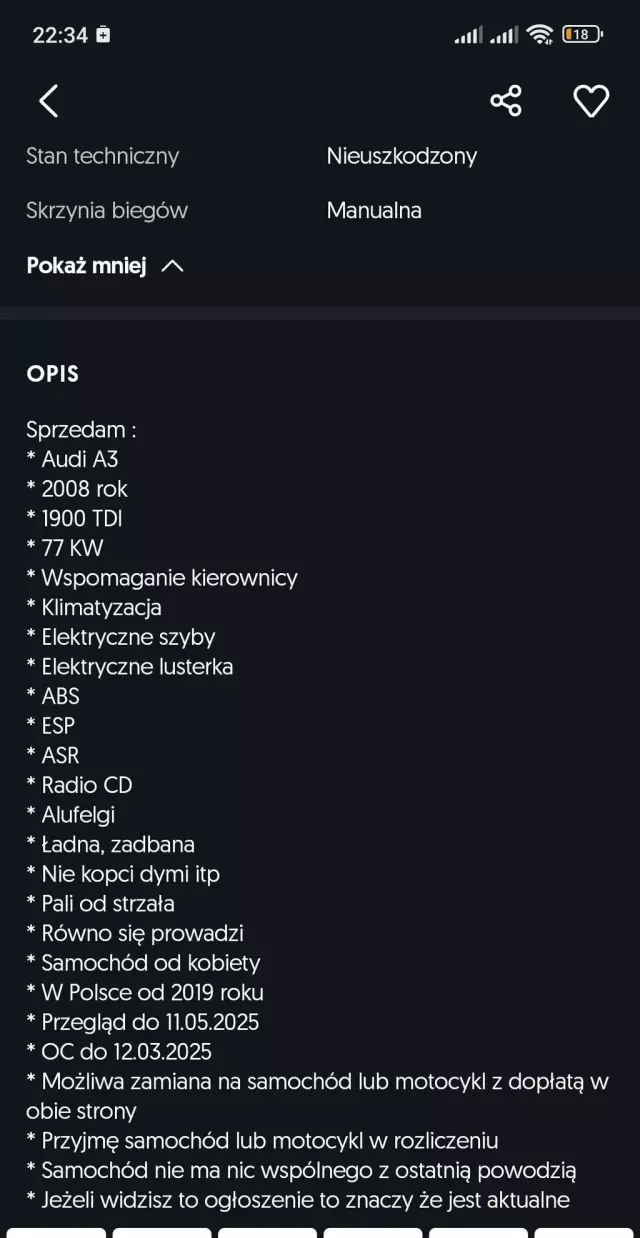Tap the 22:34 clock
Viewport: 640px width, 1238px height.
pyautogui.click(x=60, y=35)
